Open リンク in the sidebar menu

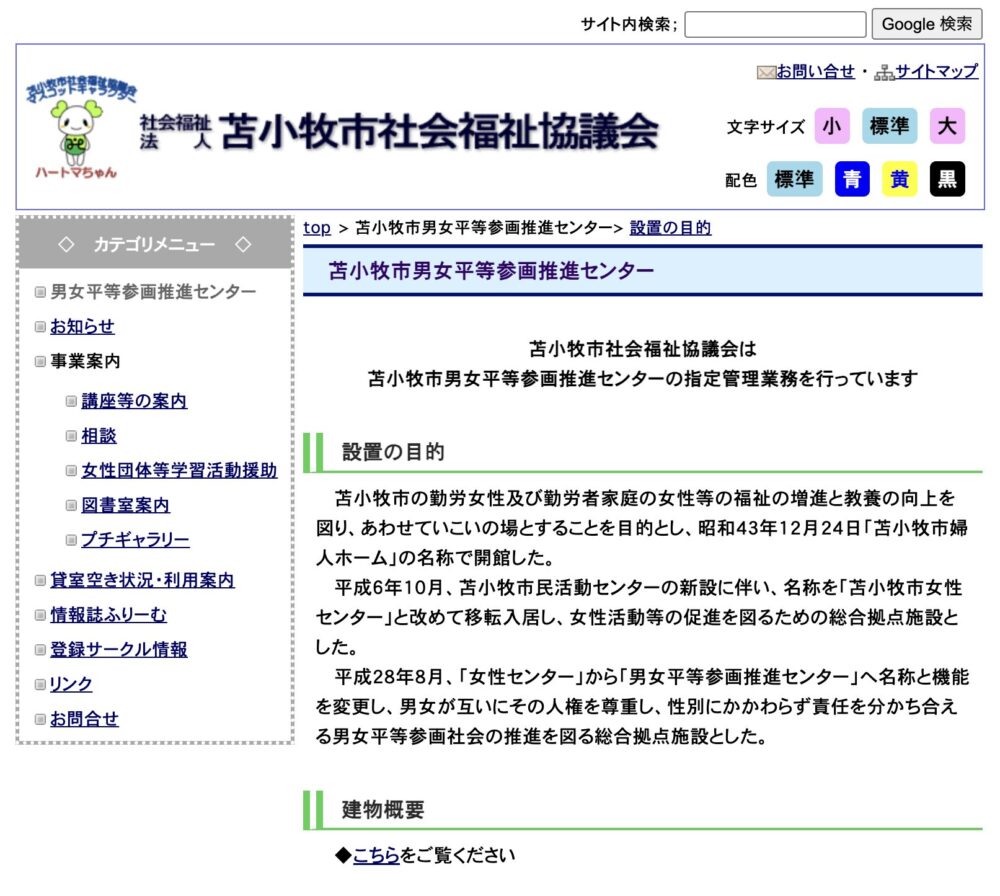[71, 684]
